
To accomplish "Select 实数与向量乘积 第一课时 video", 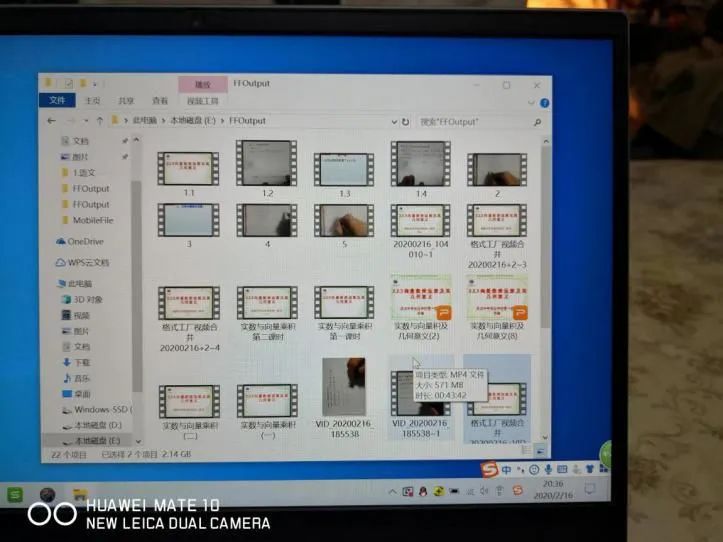I will (344, 313).
